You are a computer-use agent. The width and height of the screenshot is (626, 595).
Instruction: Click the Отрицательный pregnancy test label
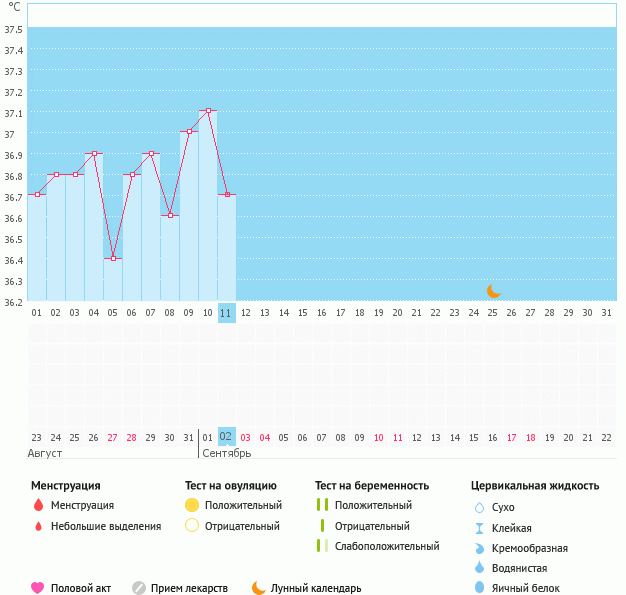372,526
